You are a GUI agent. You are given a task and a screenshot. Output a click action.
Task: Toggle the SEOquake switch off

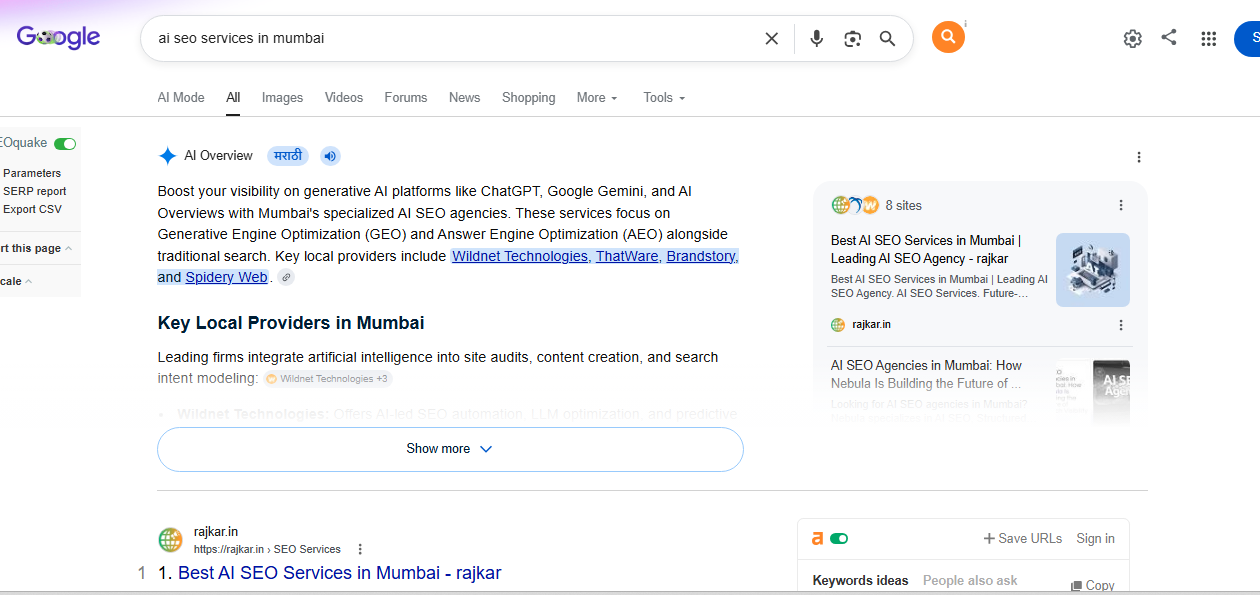click(65, 144)
